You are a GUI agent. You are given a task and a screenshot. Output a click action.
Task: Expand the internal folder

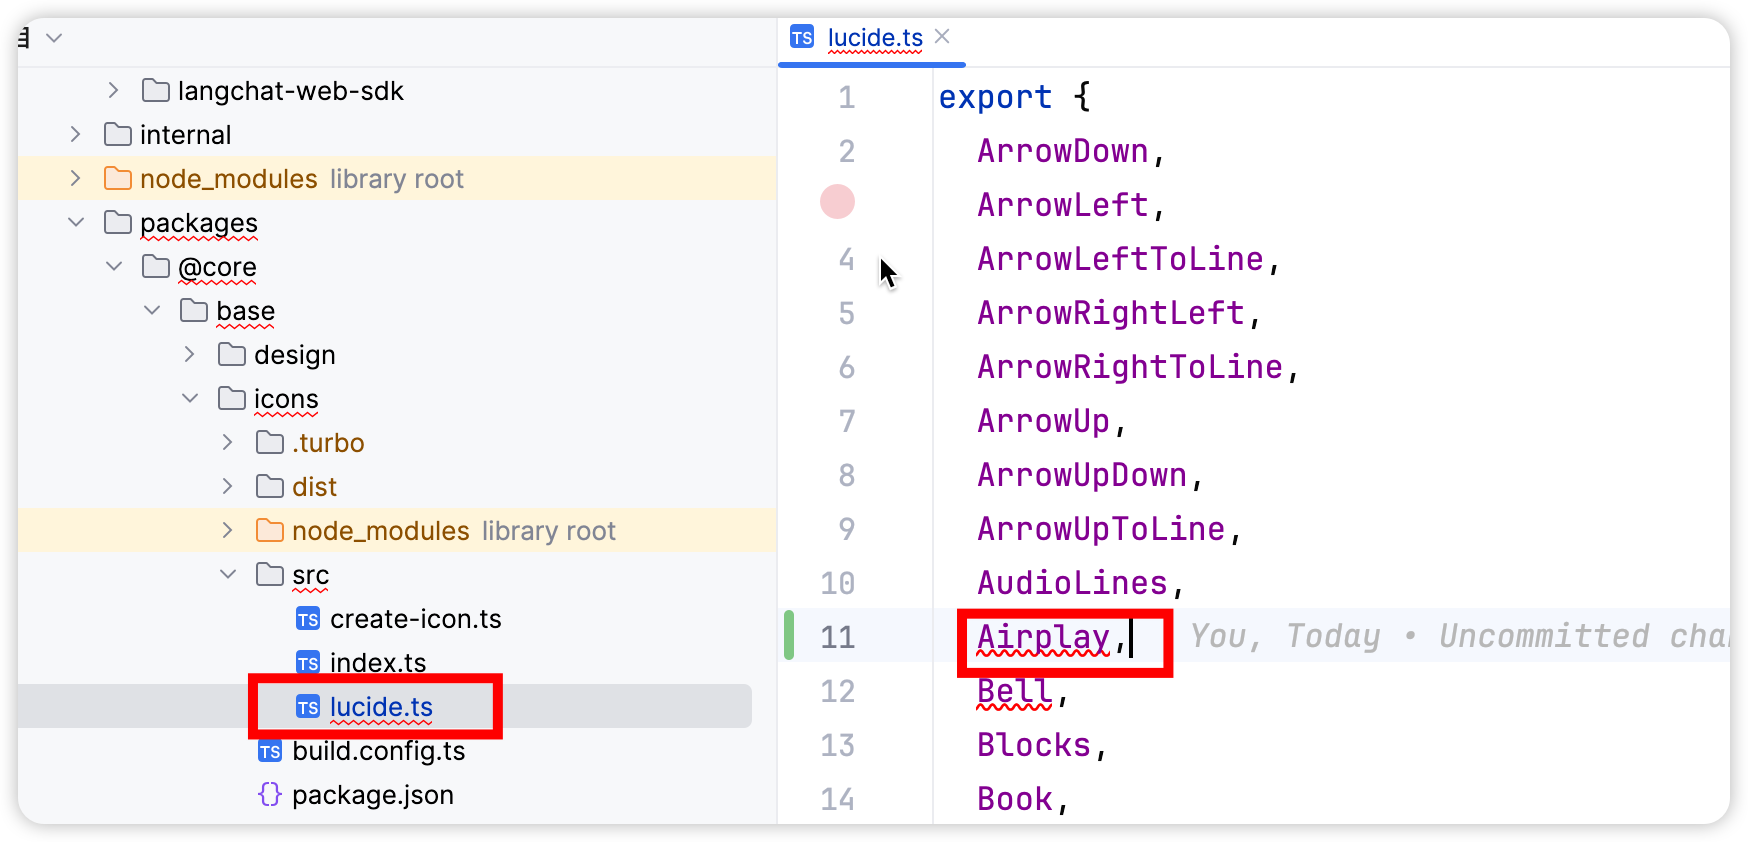76,135
